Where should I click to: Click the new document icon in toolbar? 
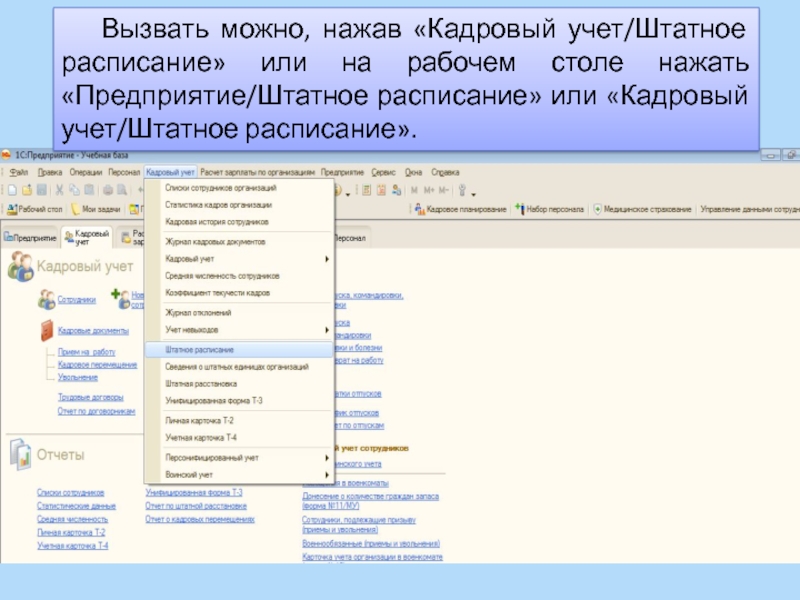point(10,190)
